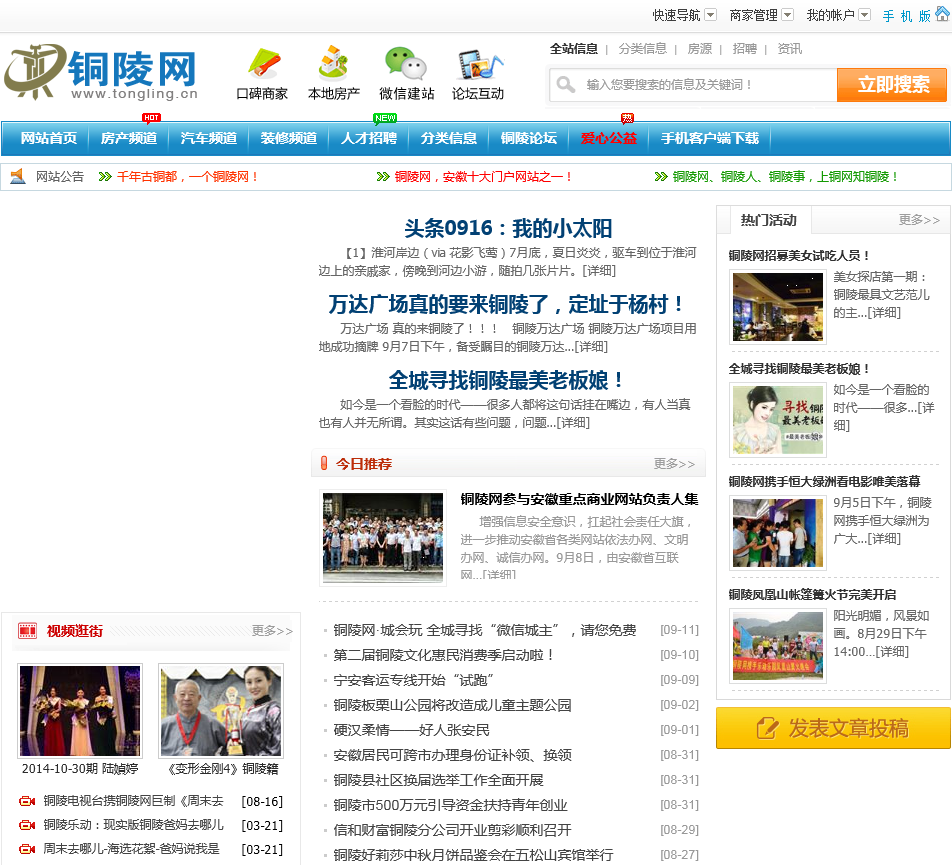The image size is (952, 865).
Task: Click 更多 in 视频逛街 section
Action: (x=272, y=631)
